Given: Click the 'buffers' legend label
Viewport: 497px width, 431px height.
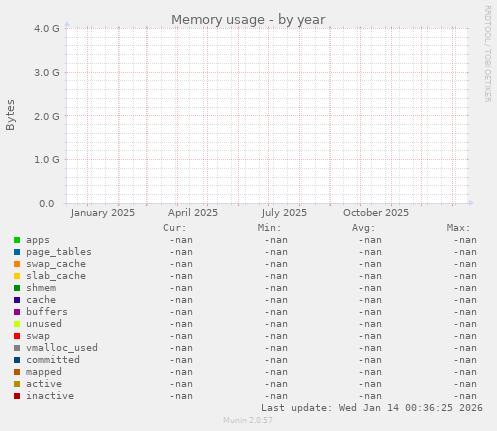Looking at the screenshot, I should [x=47, y=312].
